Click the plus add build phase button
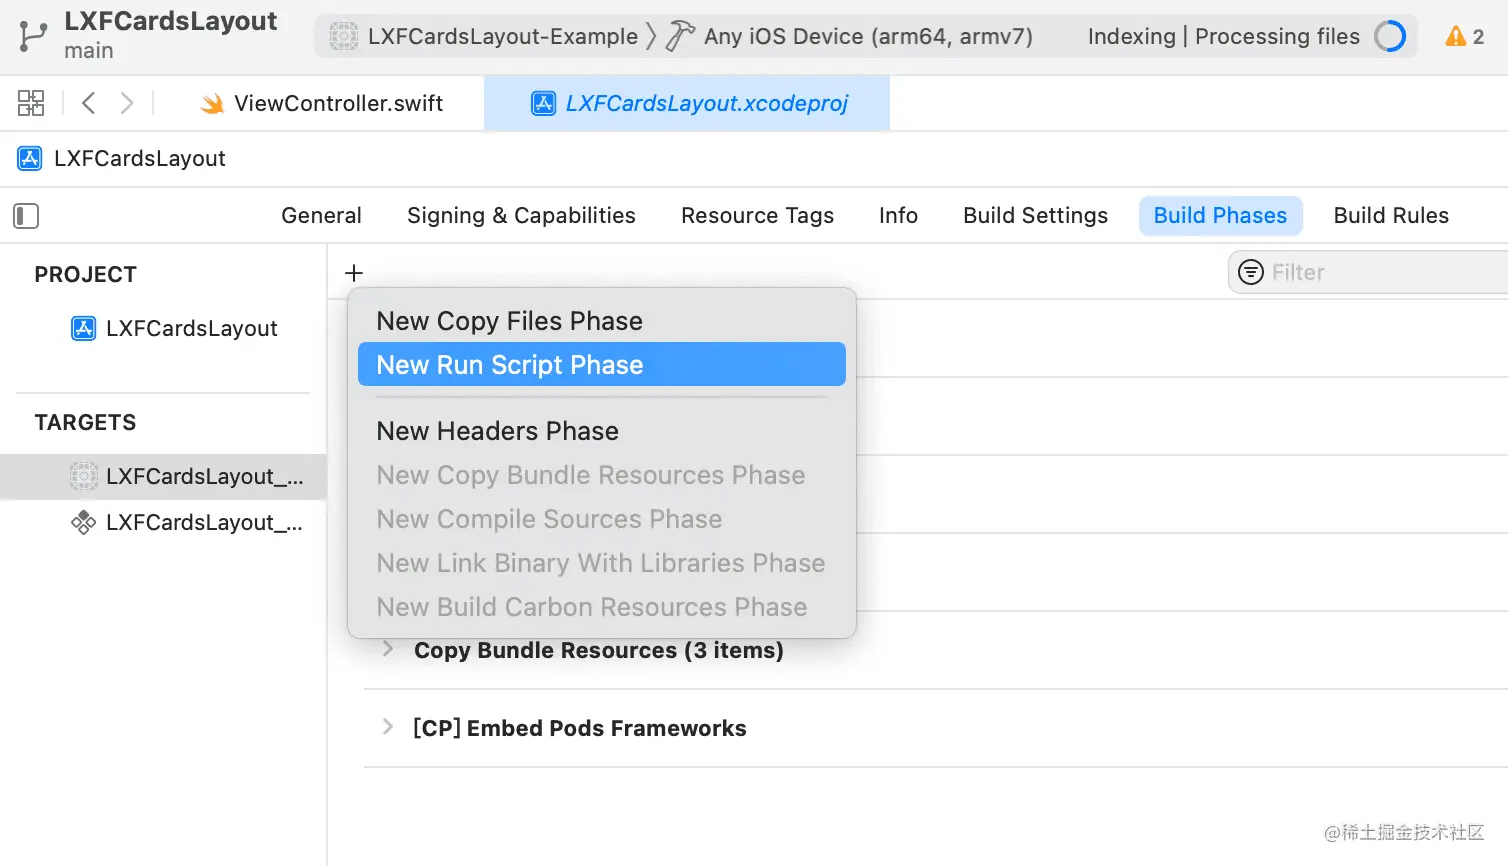This screenshot has height=866, width=1508. pos(354,272)
